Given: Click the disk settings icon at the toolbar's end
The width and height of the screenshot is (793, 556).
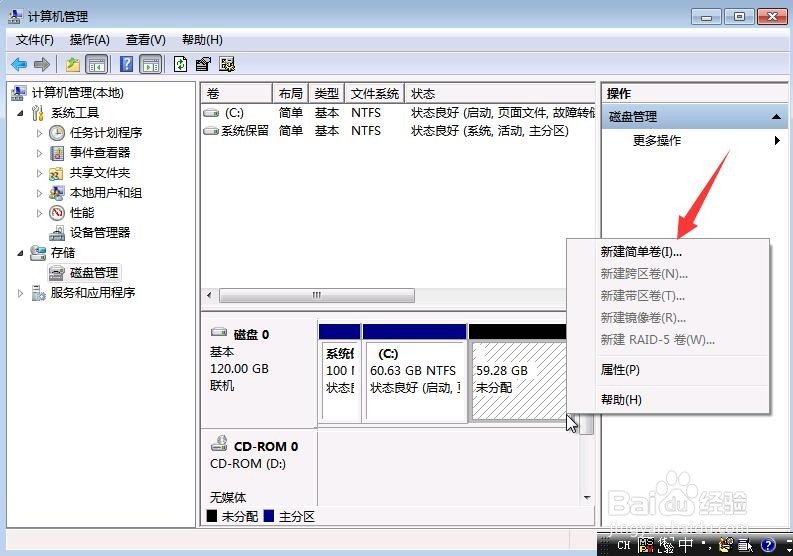Looking at the screenshot, I should click(x=227, y=64).
